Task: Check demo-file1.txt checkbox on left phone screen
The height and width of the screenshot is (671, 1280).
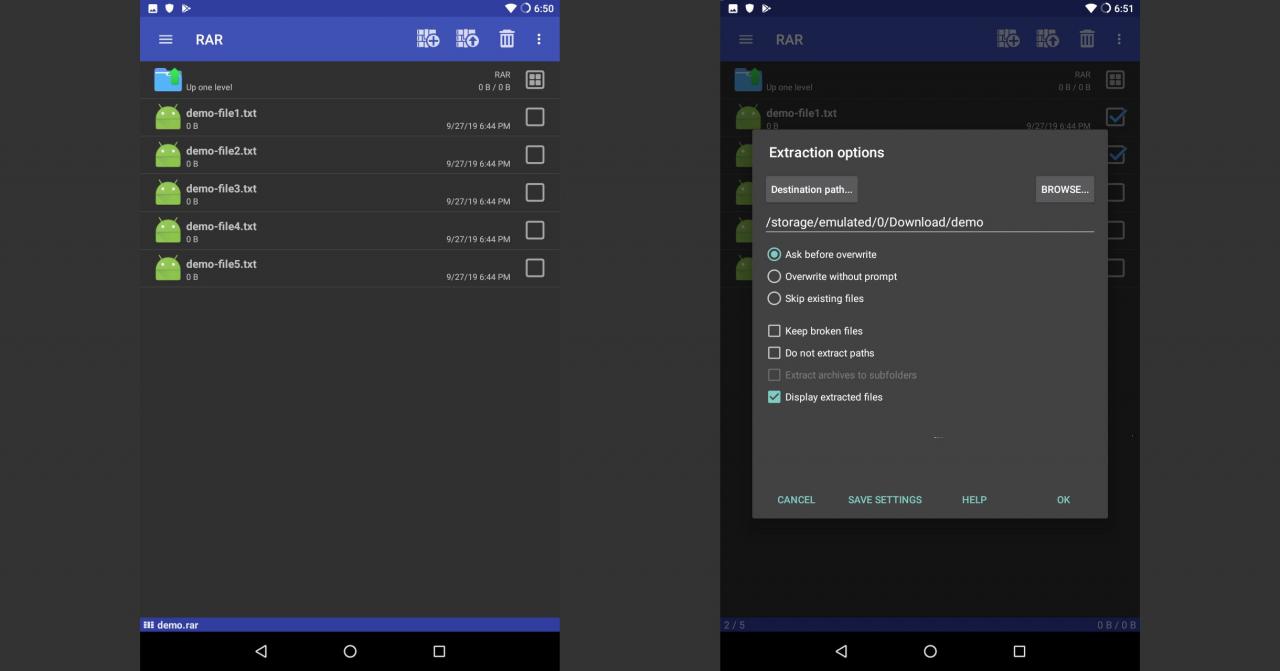Action: click(535, 117)
